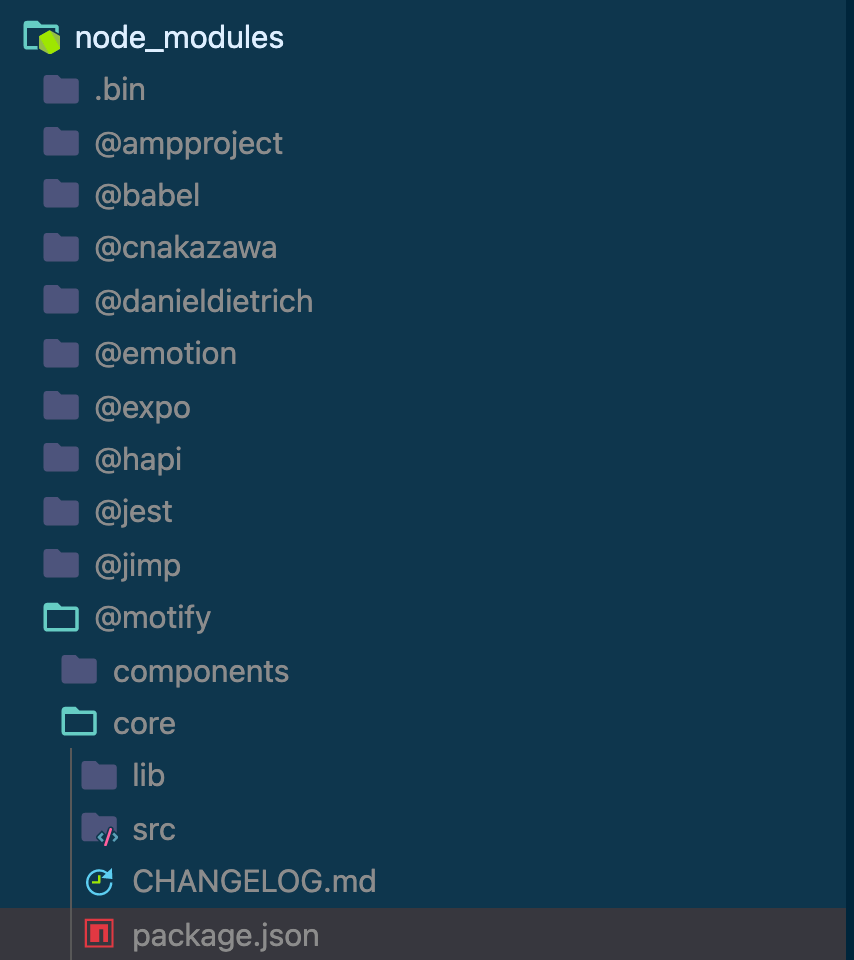
Task: Collapse the @motify folder
Action: 150,617
